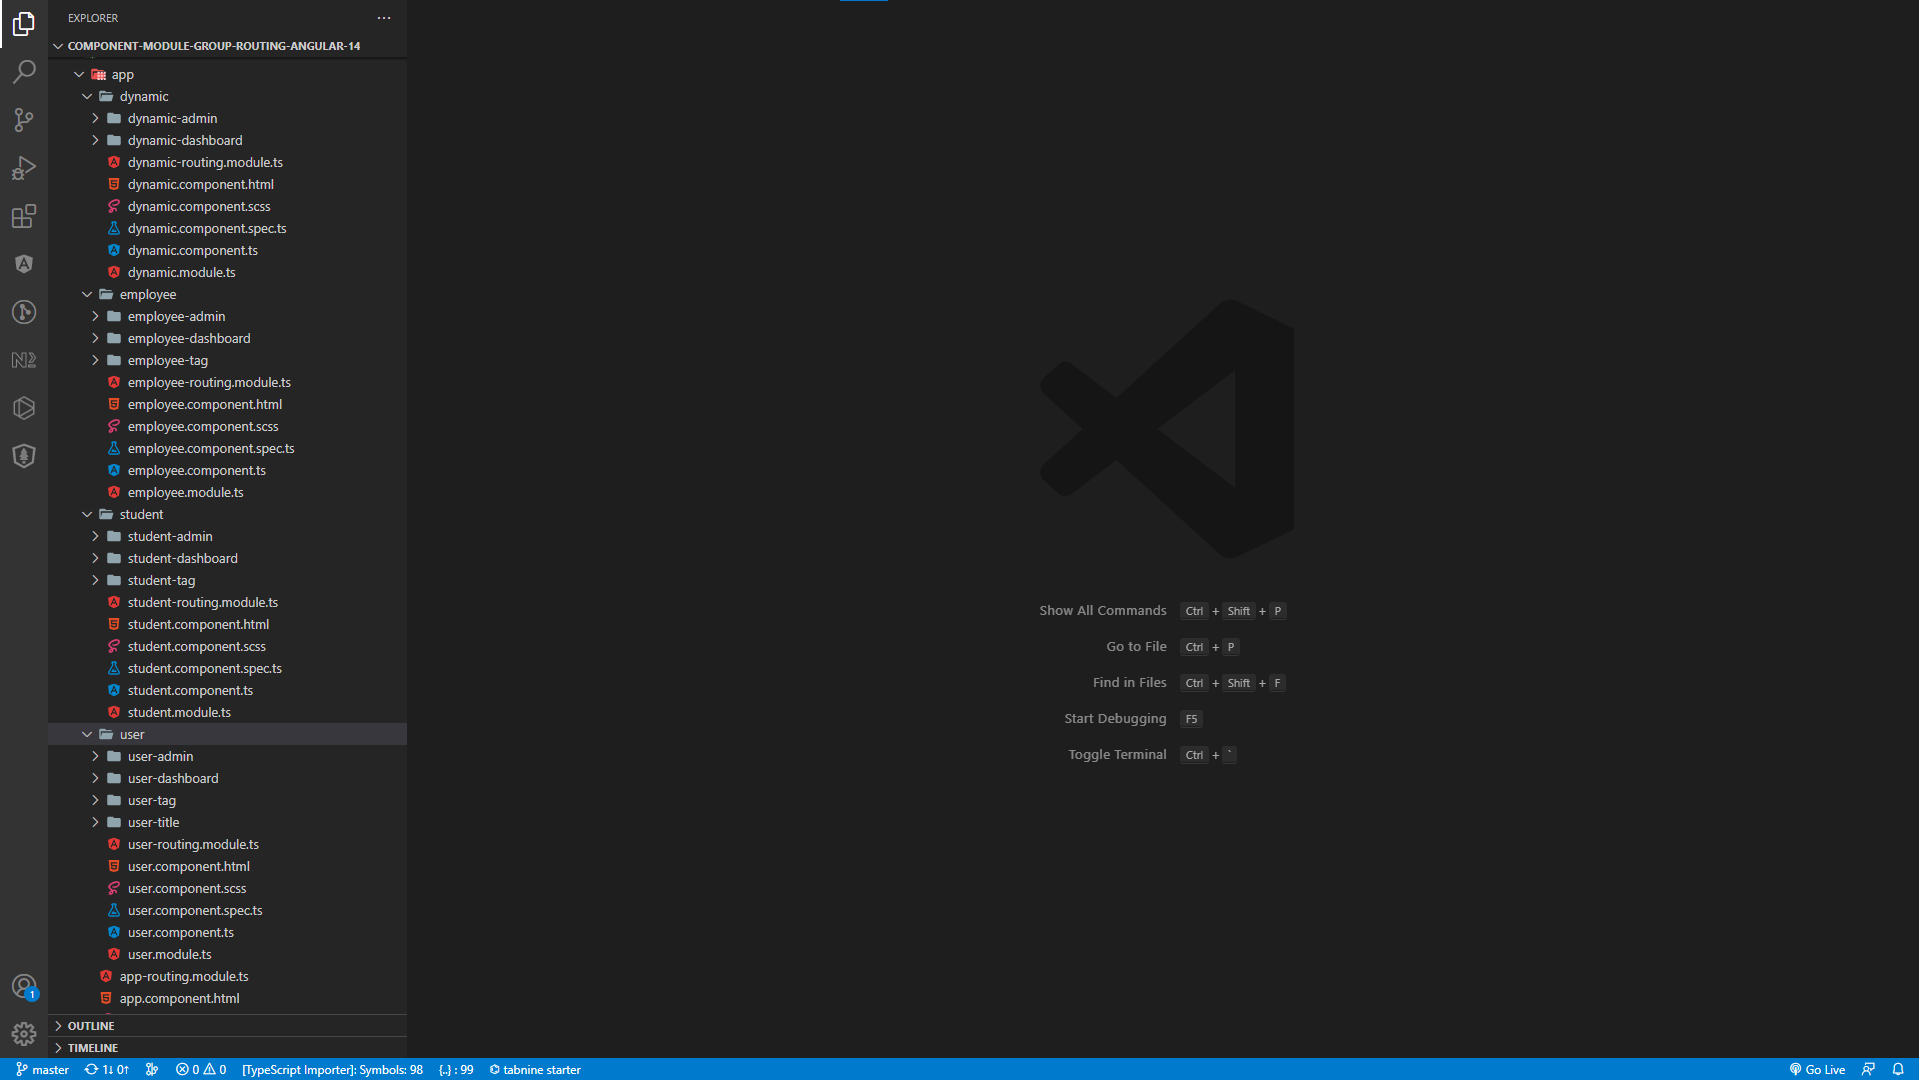
Task: Open the notifications bell in status bar
Action: point(1899,1069)
